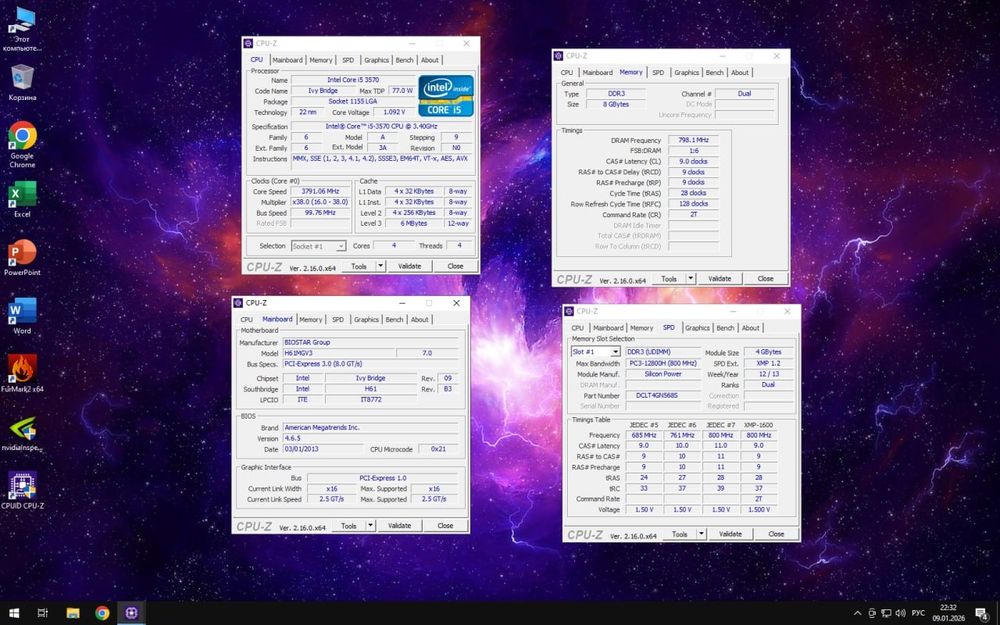Expand the Tools arrow in the Mainboard window

click(371, 526)
